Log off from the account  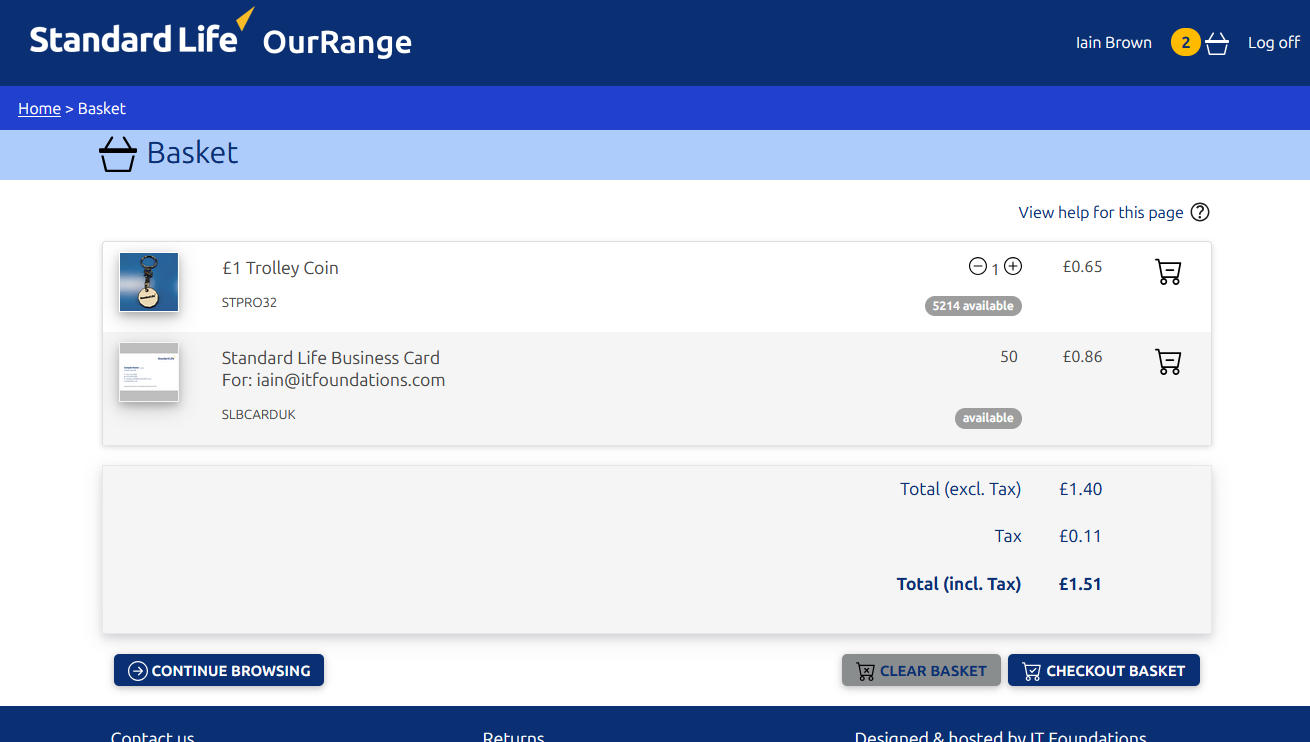[x=1273, y=43]
